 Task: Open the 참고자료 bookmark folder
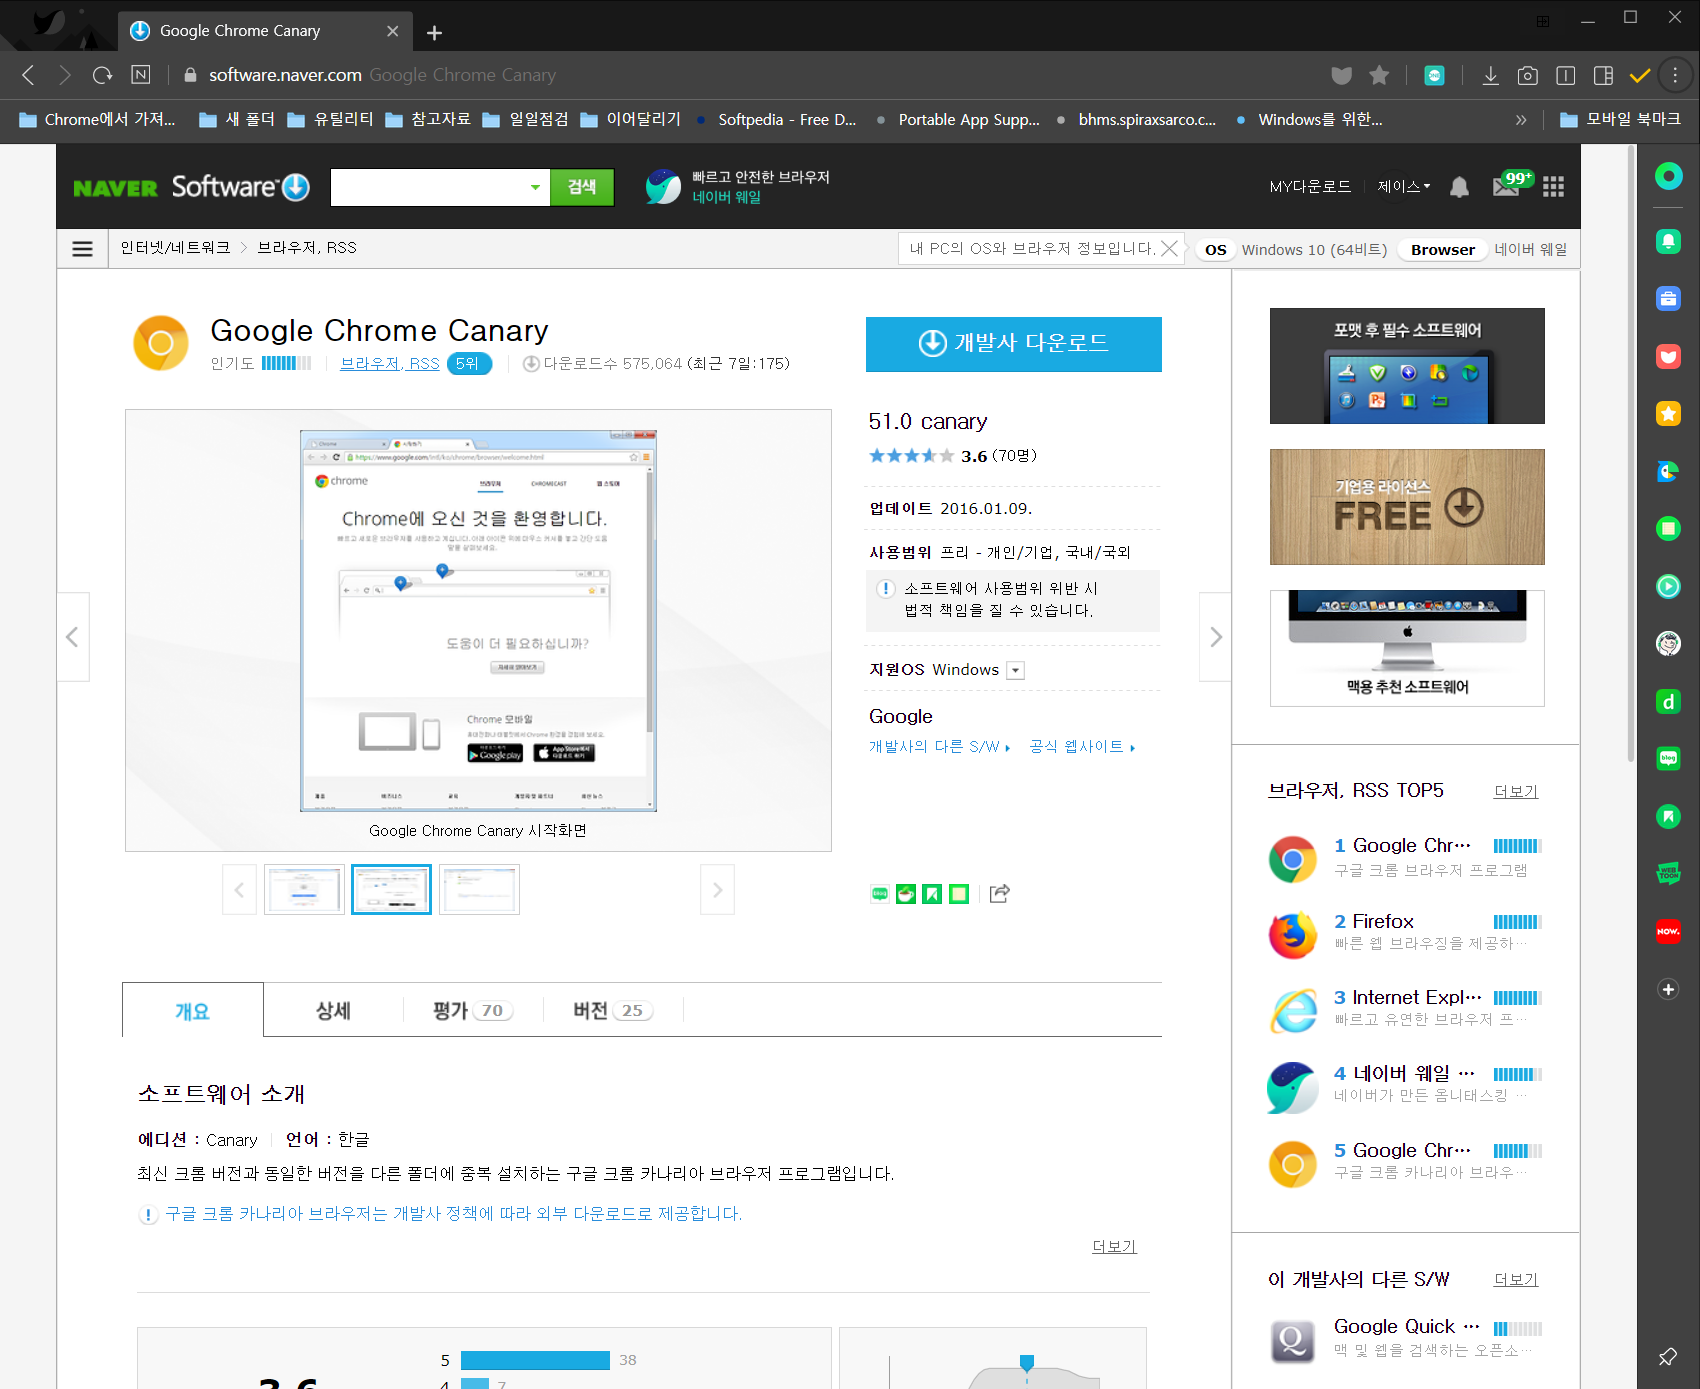[x=428, y=120]
